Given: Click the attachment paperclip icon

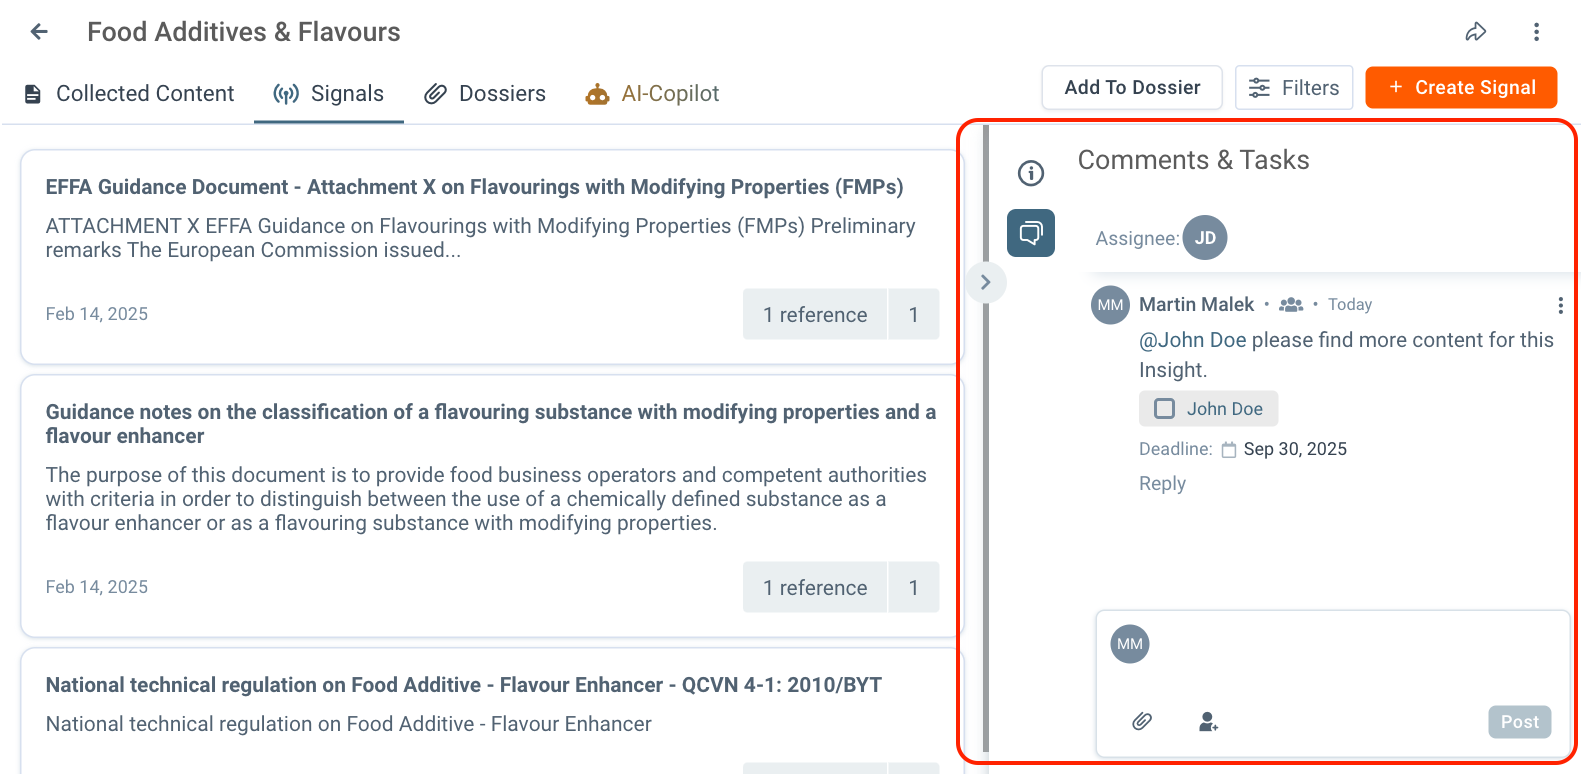Looking at the screenshot, I should pyautogui.click(x=1142, y=721).
